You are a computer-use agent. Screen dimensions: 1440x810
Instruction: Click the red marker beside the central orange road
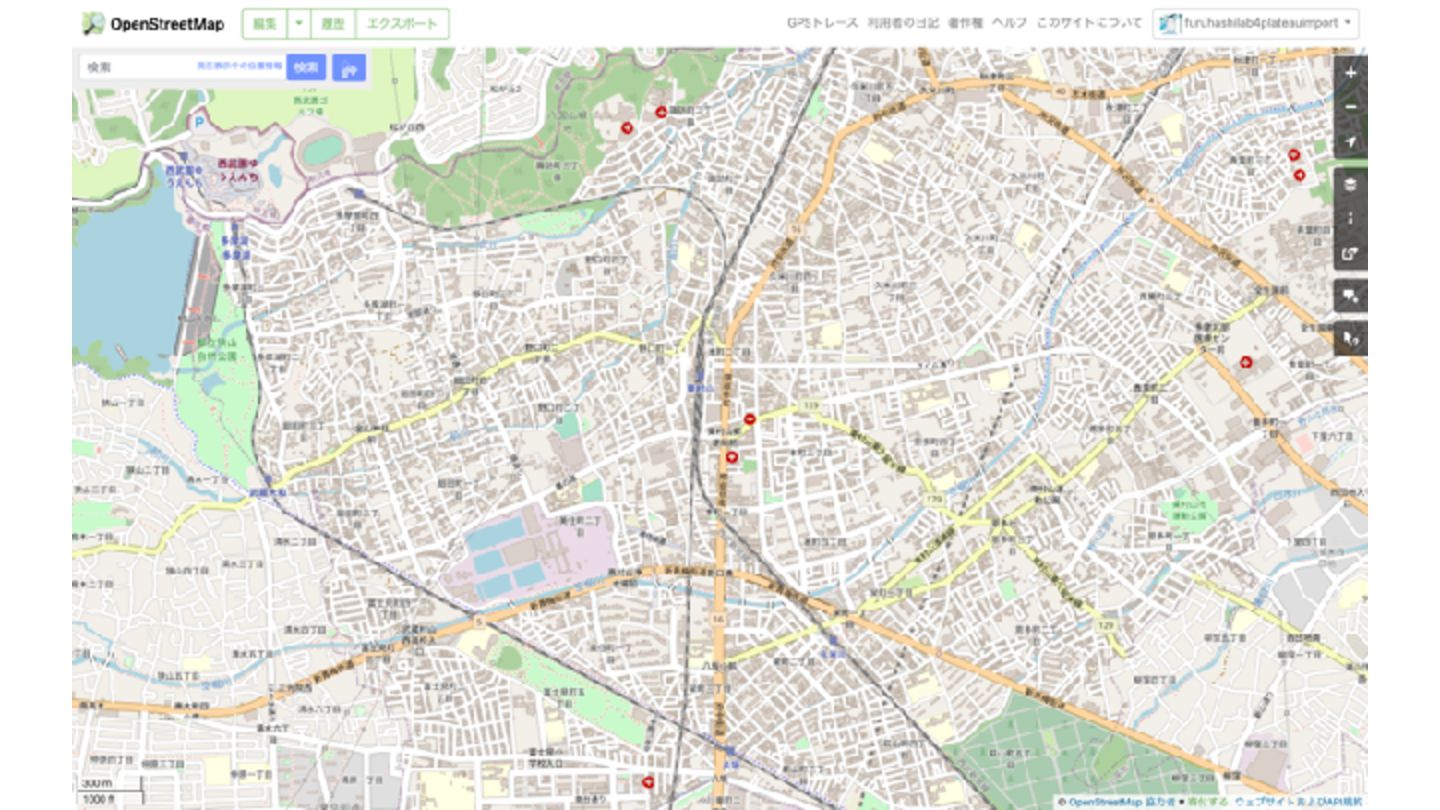point(732,457)
